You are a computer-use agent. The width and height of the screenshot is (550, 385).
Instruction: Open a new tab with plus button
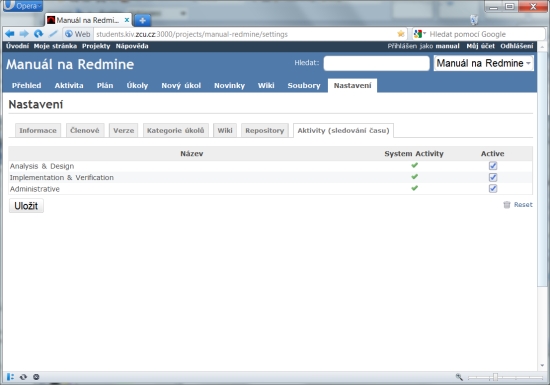(143, 20)
